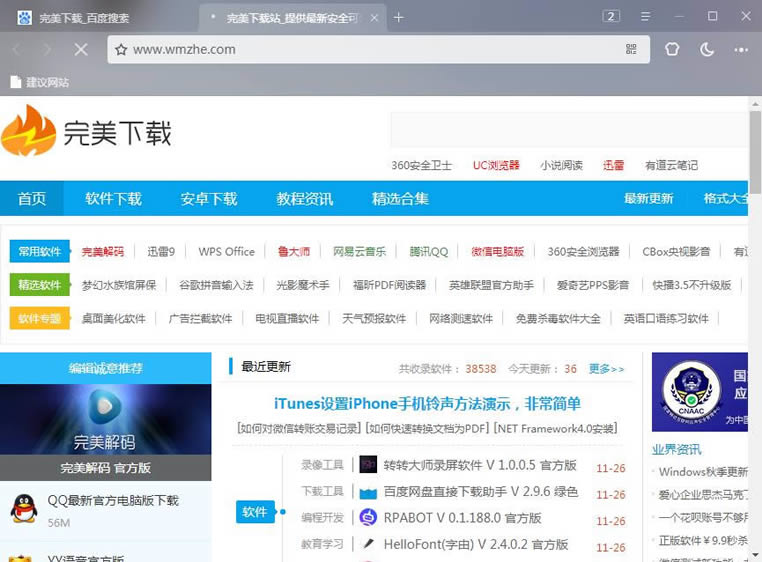Open the 建议网站 bookmark

point(40,82)
